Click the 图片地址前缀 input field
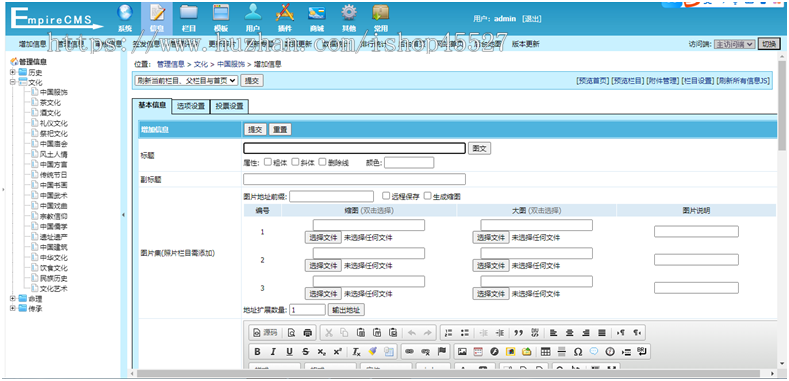This screenshot has height=381, width=789. pyautogui.click(x=332, y=196)
